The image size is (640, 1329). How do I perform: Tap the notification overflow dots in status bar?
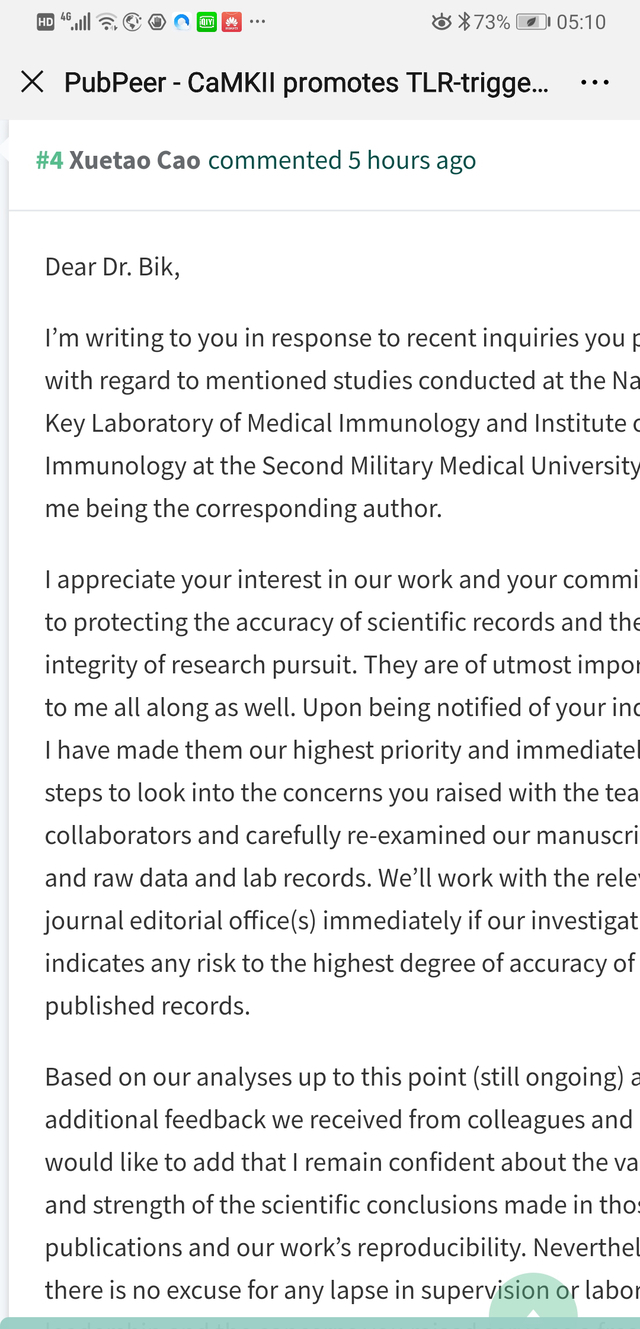pyautogui.click(x=257, y=22)
